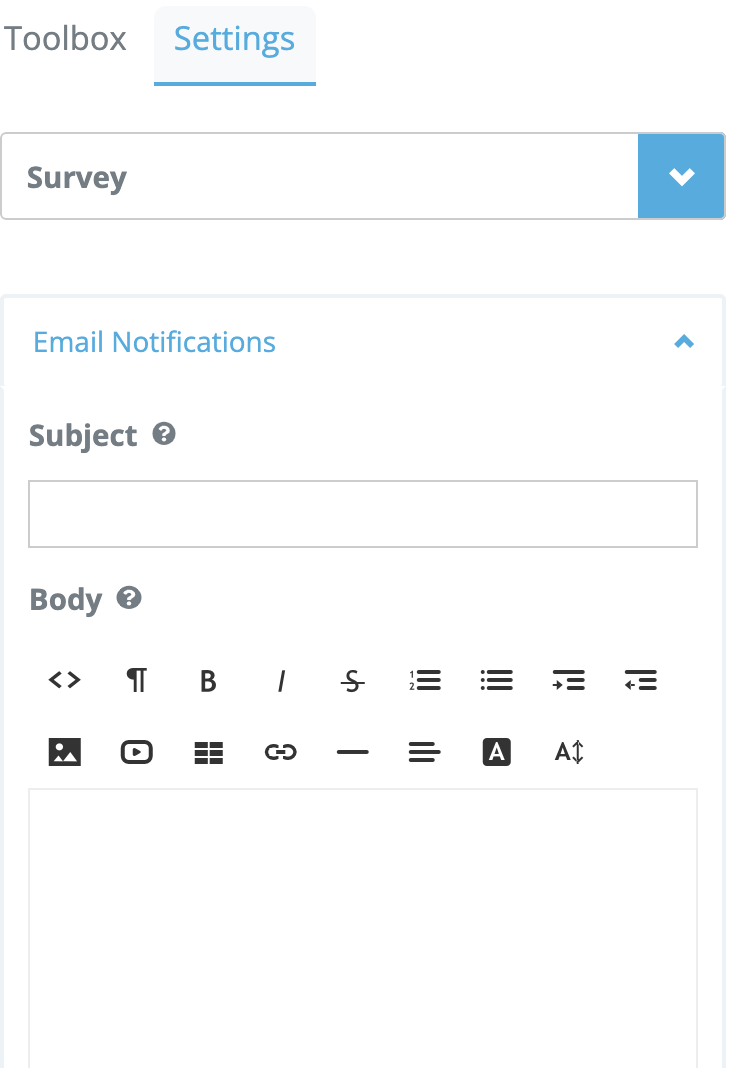Insert a bulleted list
This screenshot has height=1068, width=756.
click(x=496, y=681)
